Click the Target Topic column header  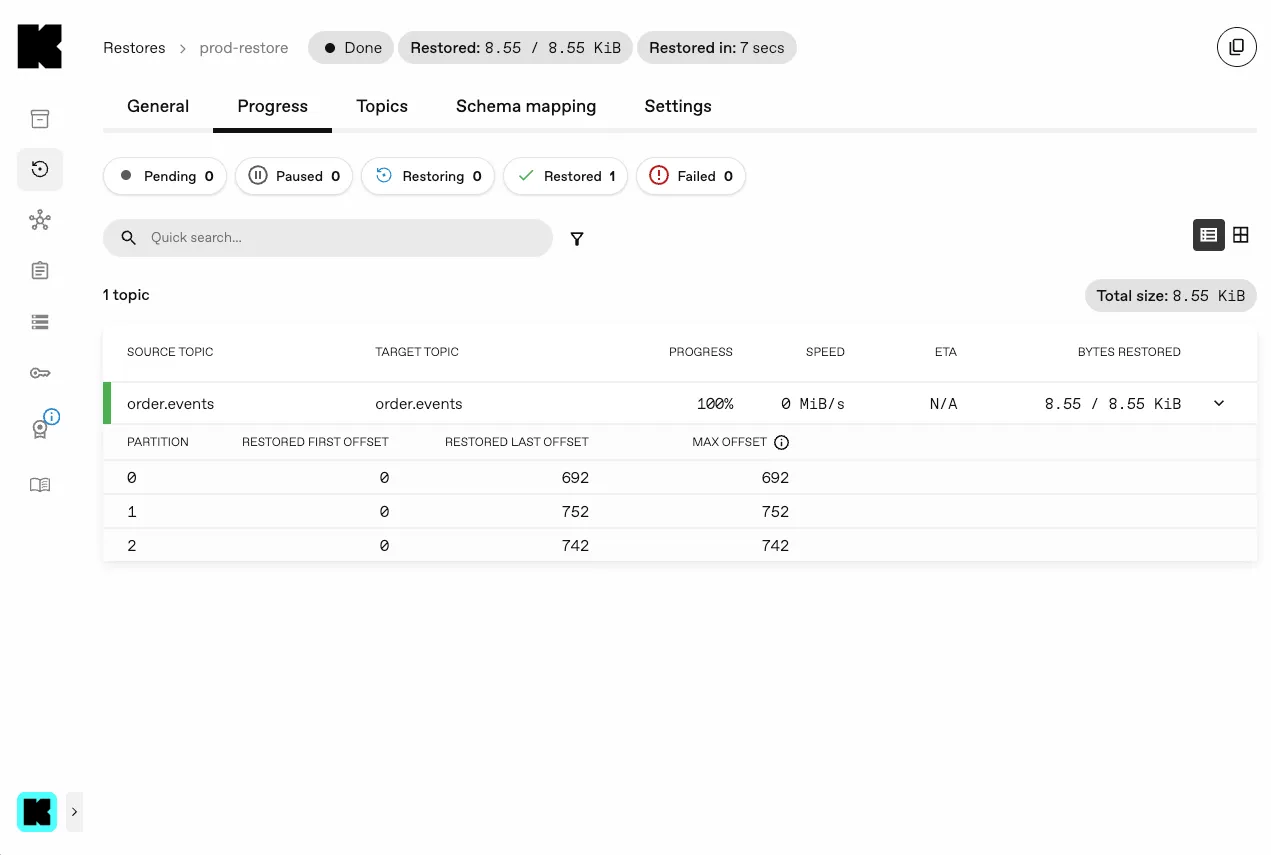[417, 352]
